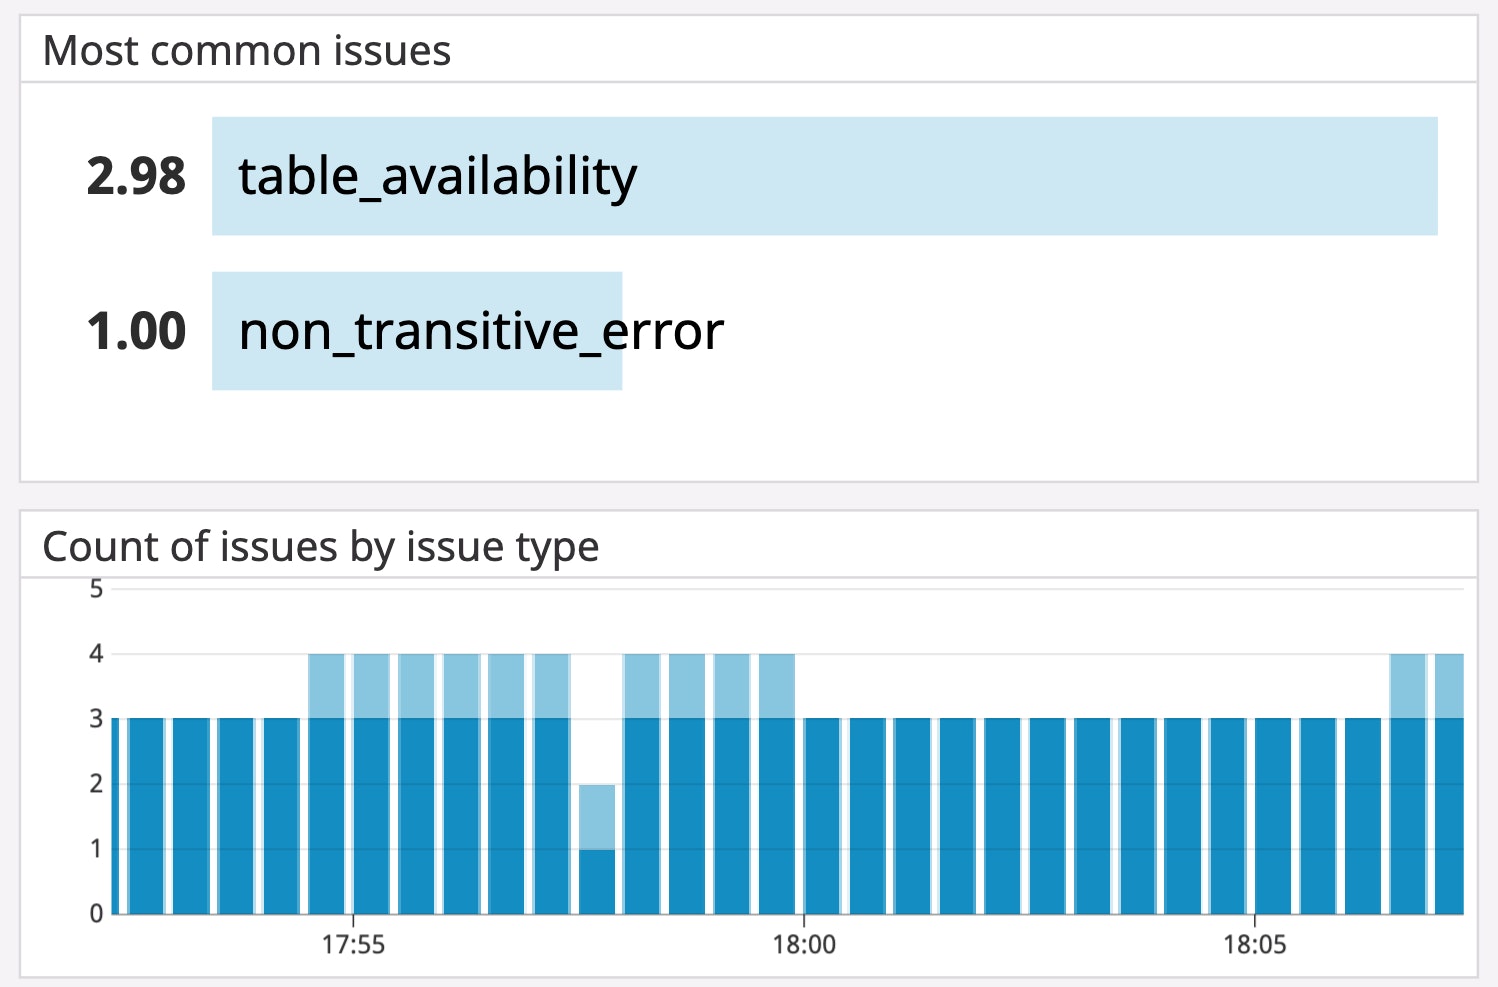Click the light blue segment above the 17:55 tick
1498x987 pixels.
(371, 686)
